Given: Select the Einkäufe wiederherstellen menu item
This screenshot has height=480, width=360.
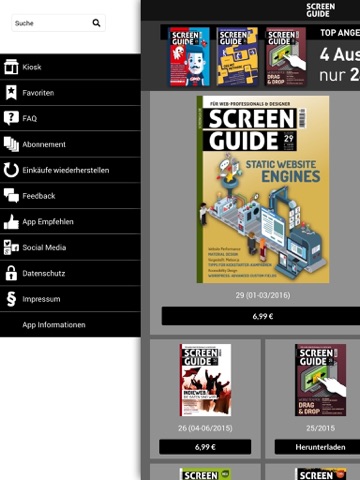Looking at the screenshot, I should (x=70, y=170).
